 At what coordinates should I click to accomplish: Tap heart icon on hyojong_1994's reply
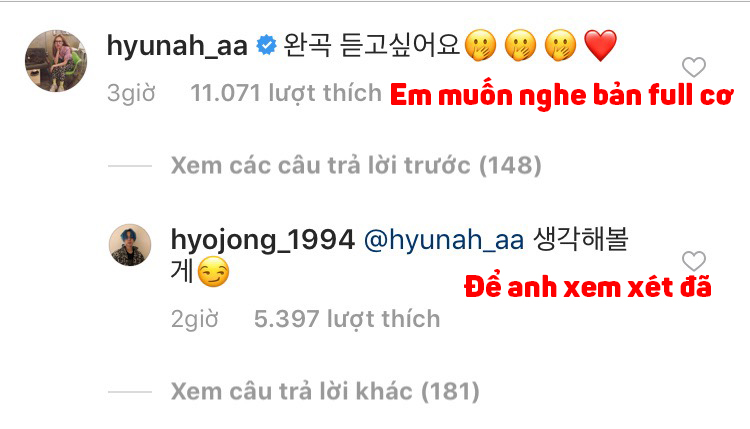tap(694, 261)
